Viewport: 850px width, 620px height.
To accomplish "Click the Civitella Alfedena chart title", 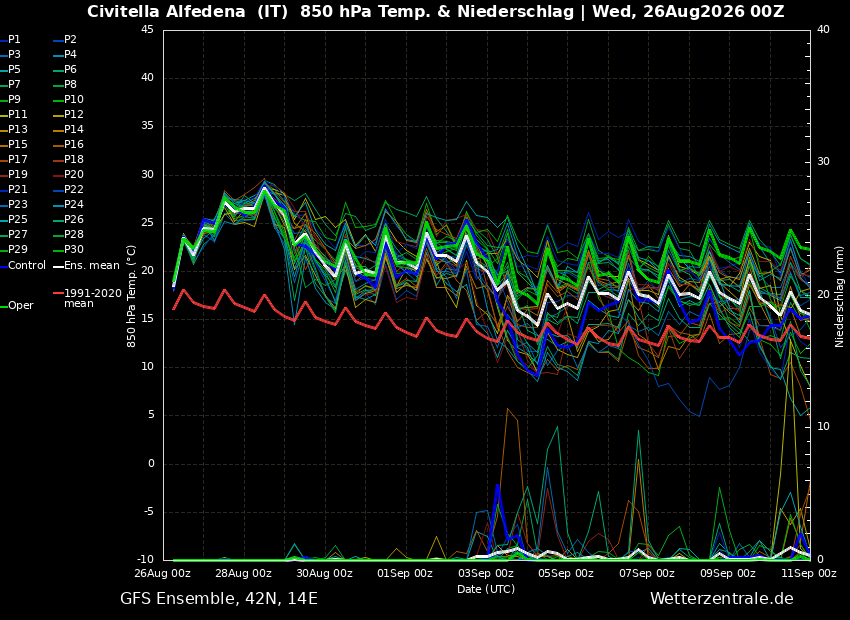I will pyautogui.click(x=435, y=11).
